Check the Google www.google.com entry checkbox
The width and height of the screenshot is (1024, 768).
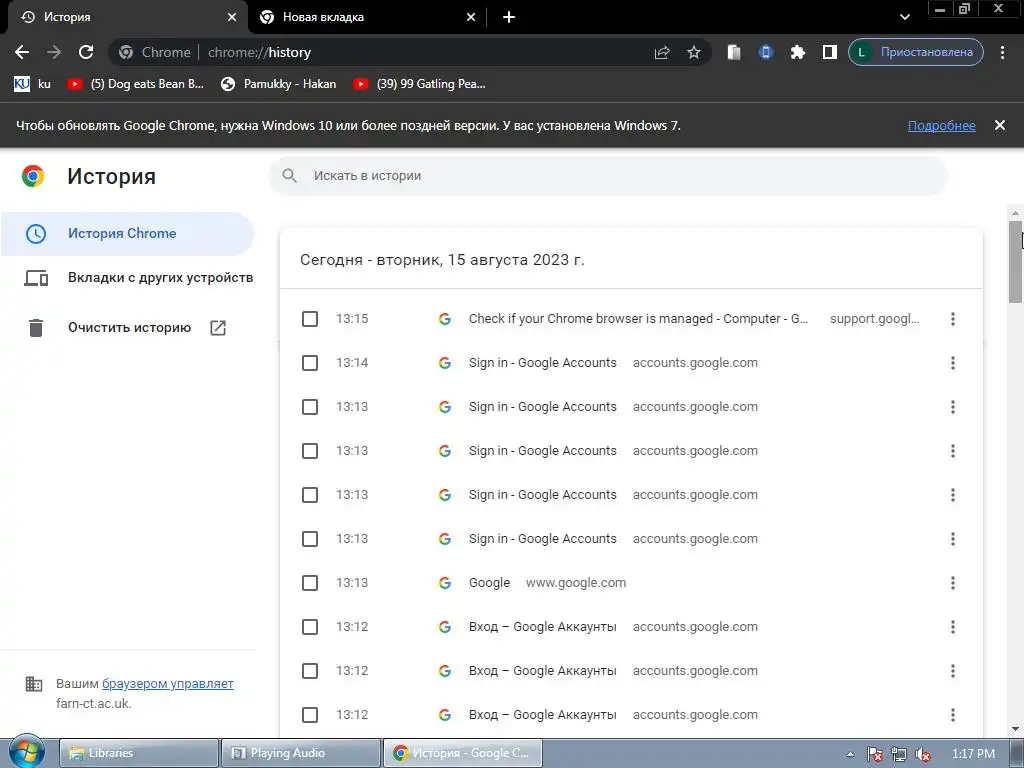point(310,583)
